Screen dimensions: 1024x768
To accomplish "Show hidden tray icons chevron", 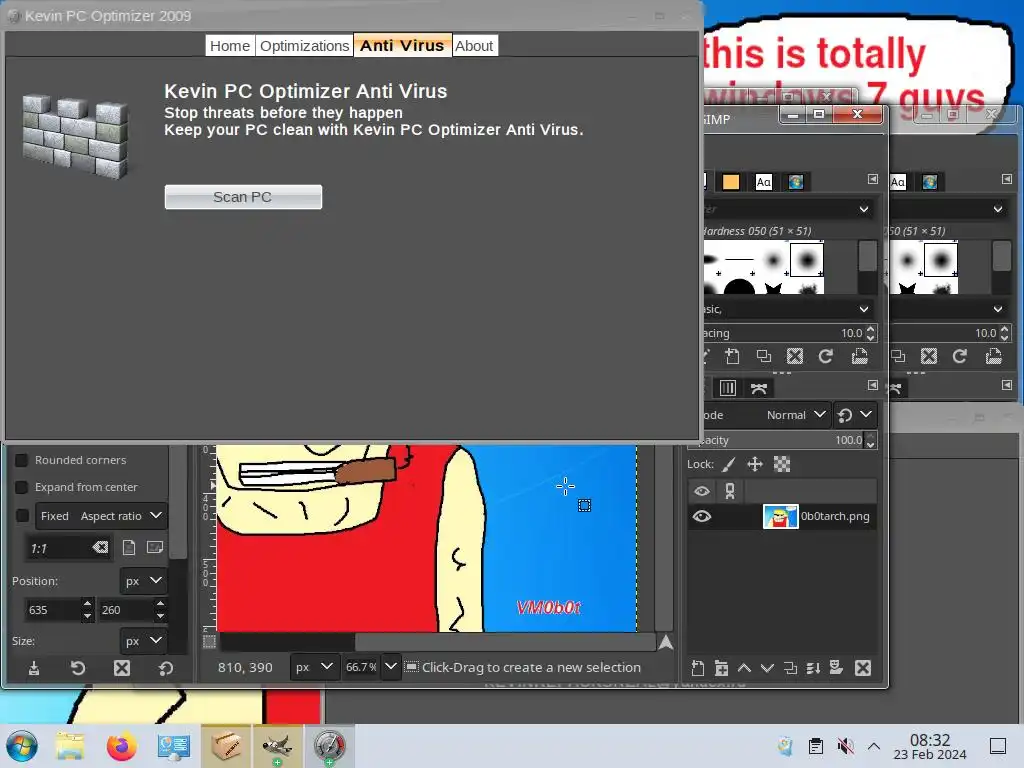I will click(x=874, y=746).
